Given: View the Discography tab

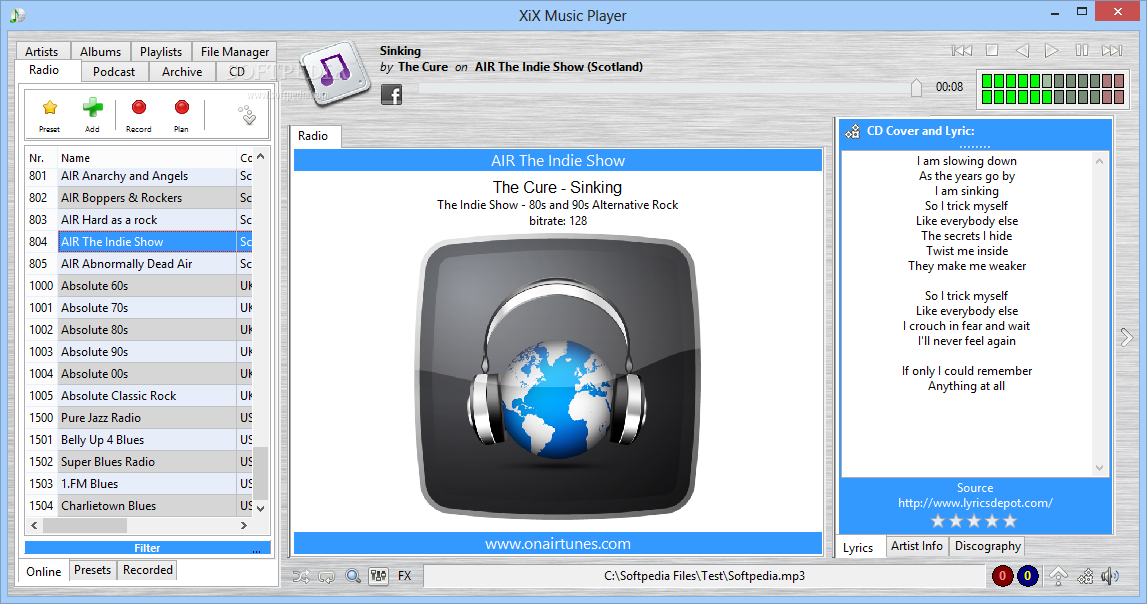Looking at the screenshot, I should pyautogui.click(x=988, y=546).
